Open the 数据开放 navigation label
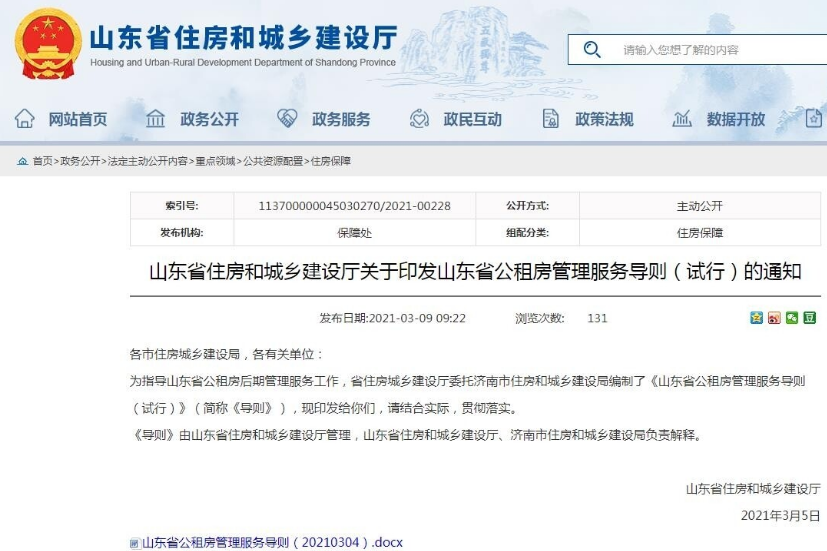The height and width of the screenshot is (551, 827). (x=736, y=119)
